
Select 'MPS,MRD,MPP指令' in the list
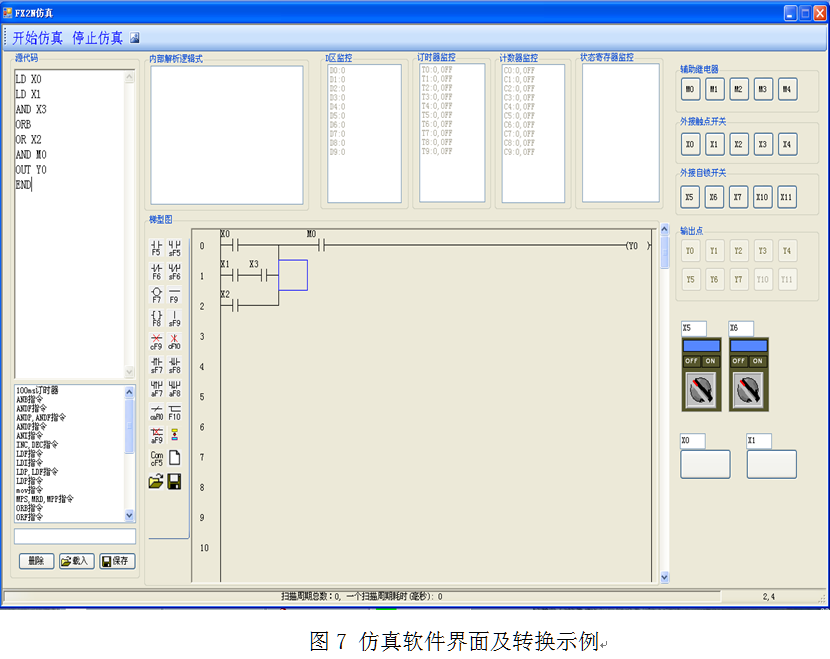pos(45,499)
